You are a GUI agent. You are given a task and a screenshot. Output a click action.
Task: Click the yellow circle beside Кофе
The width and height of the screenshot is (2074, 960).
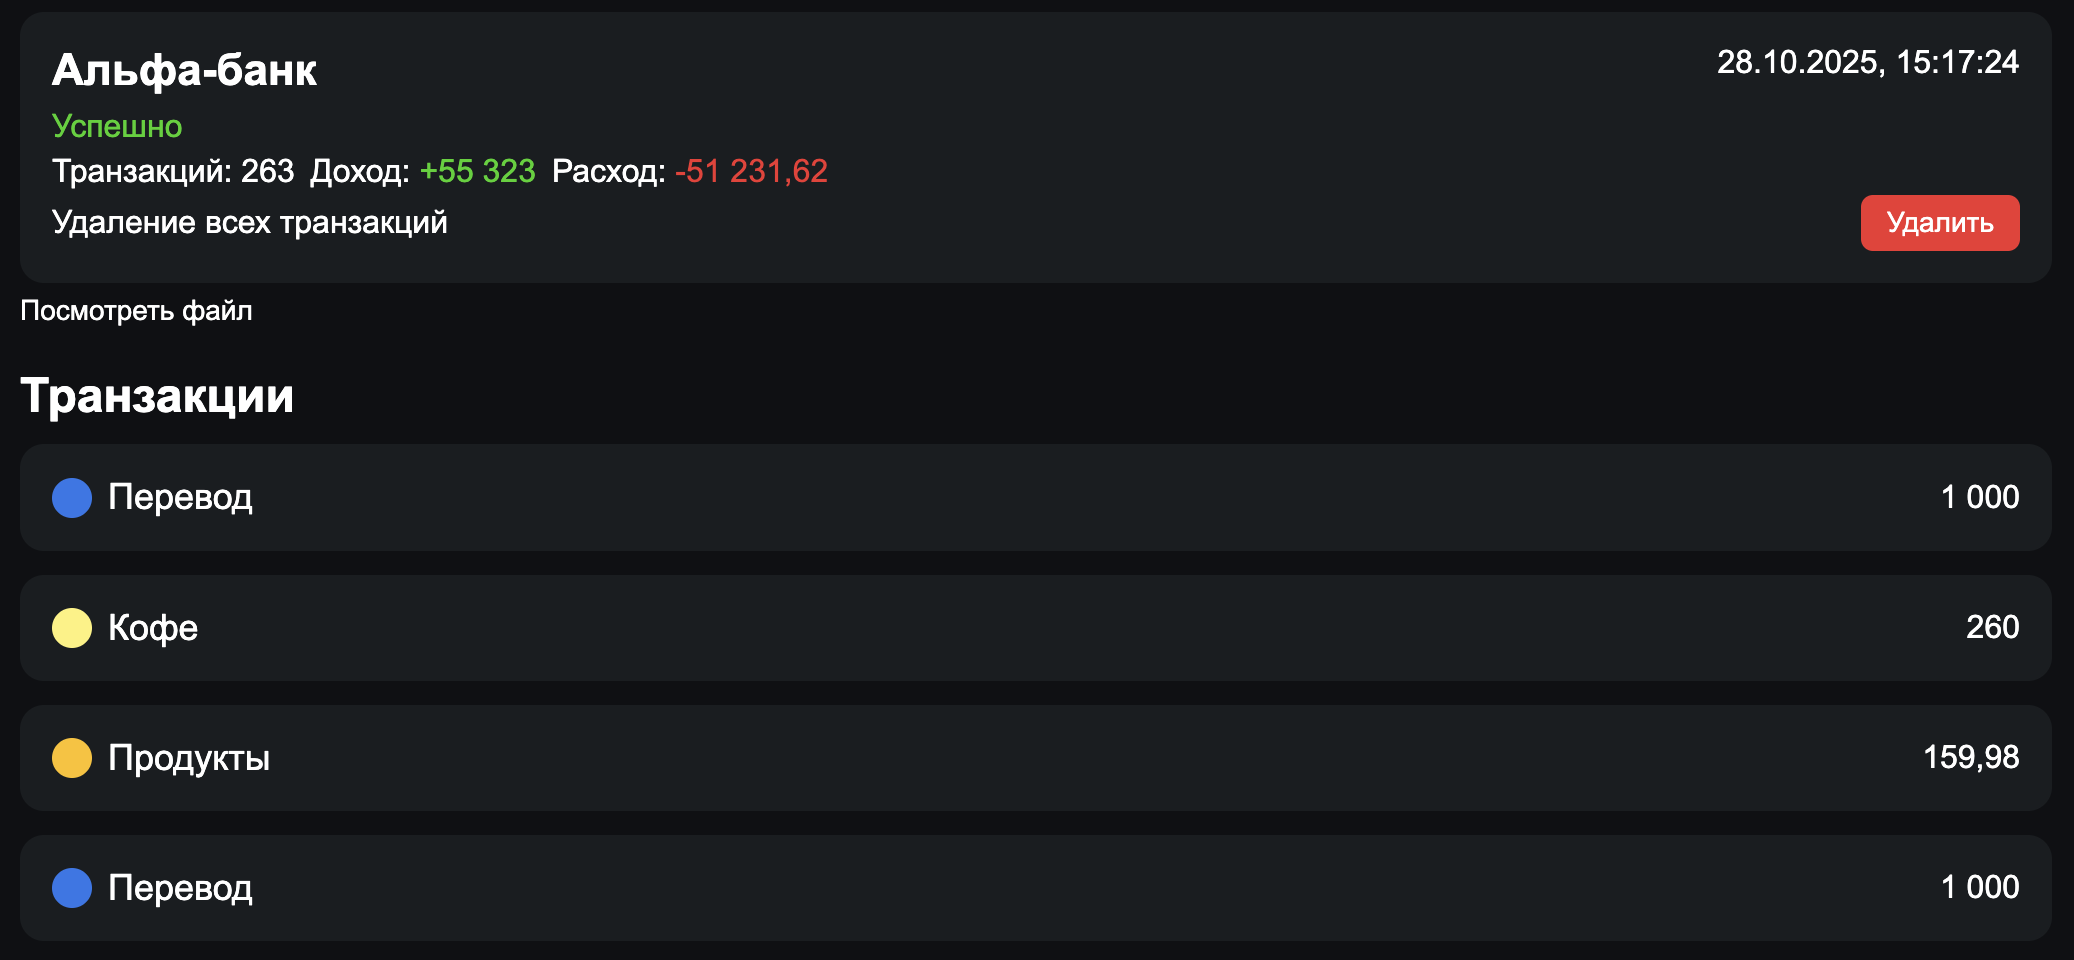point(72,628)
